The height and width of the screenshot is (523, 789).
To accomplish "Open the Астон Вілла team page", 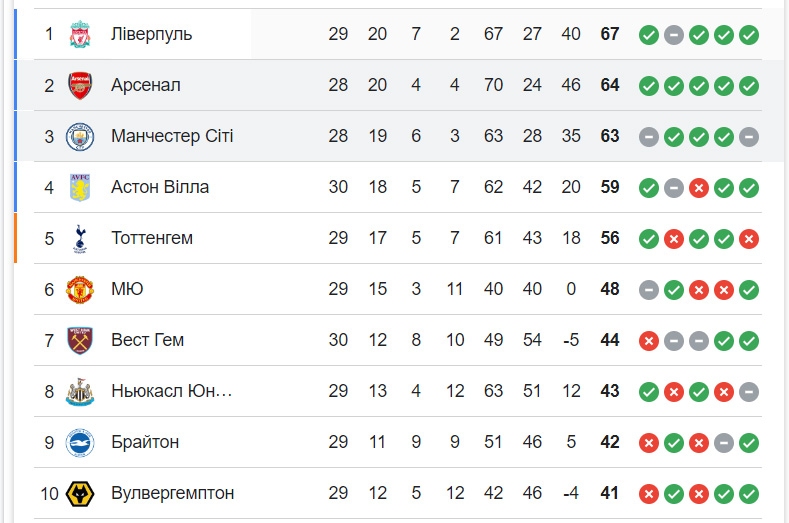I will pos(160,188).
